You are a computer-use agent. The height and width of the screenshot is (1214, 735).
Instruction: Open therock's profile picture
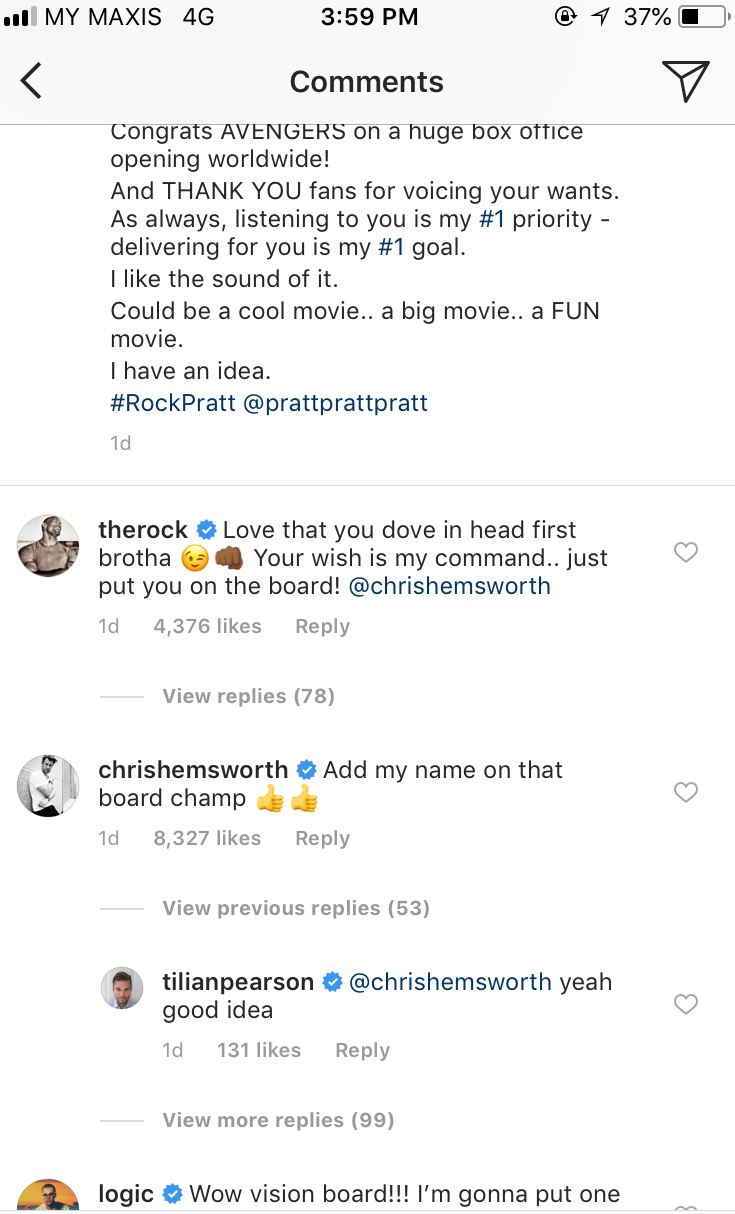[x=48, y=546]
